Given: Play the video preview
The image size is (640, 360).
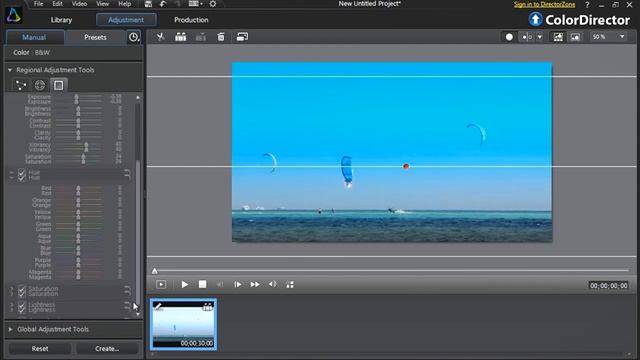Looking at the screenshot, I should [x=184, y=284].
